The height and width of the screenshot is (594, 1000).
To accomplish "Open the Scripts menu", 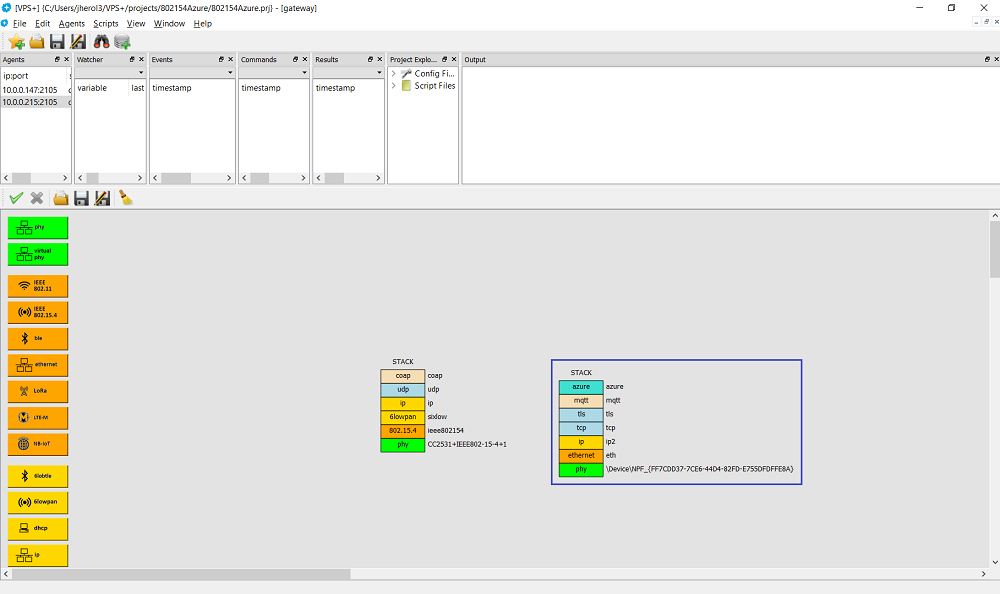I will click(x=106, y=23).
